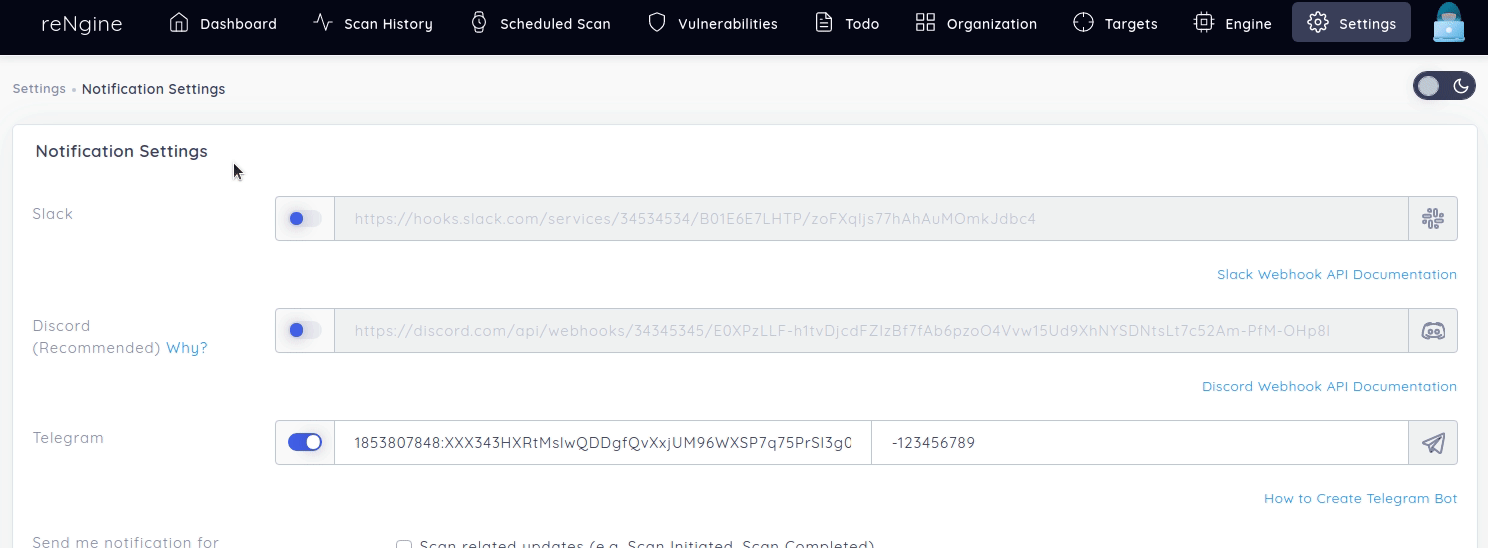Screen dimensions: 1488x548
Task: Open Discord Webhook API Documentation
Action: click(1329, 386)
